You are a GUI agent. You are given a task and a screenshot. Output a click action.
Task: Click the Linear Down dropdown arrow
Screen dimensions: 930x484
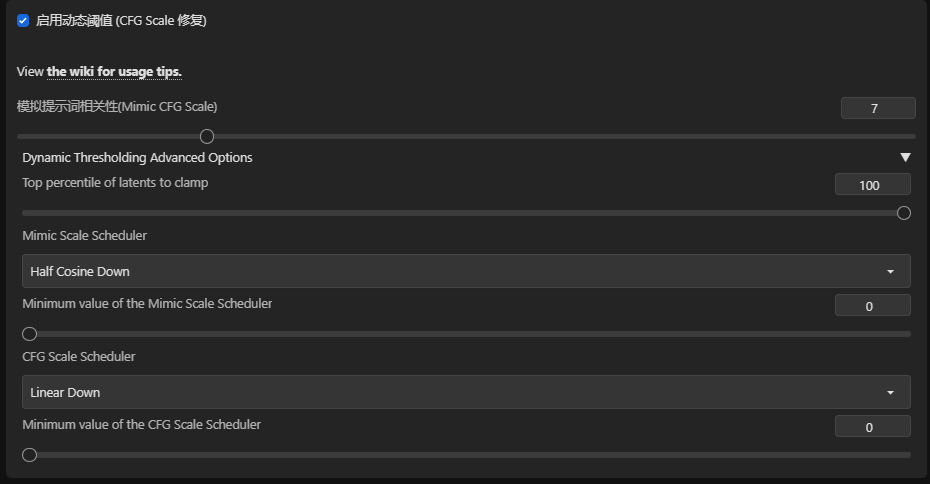[890, 393]
